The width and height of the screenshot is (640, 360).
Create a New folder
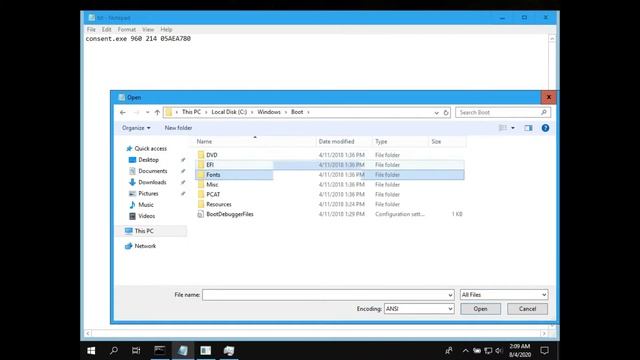pos(178,128)
